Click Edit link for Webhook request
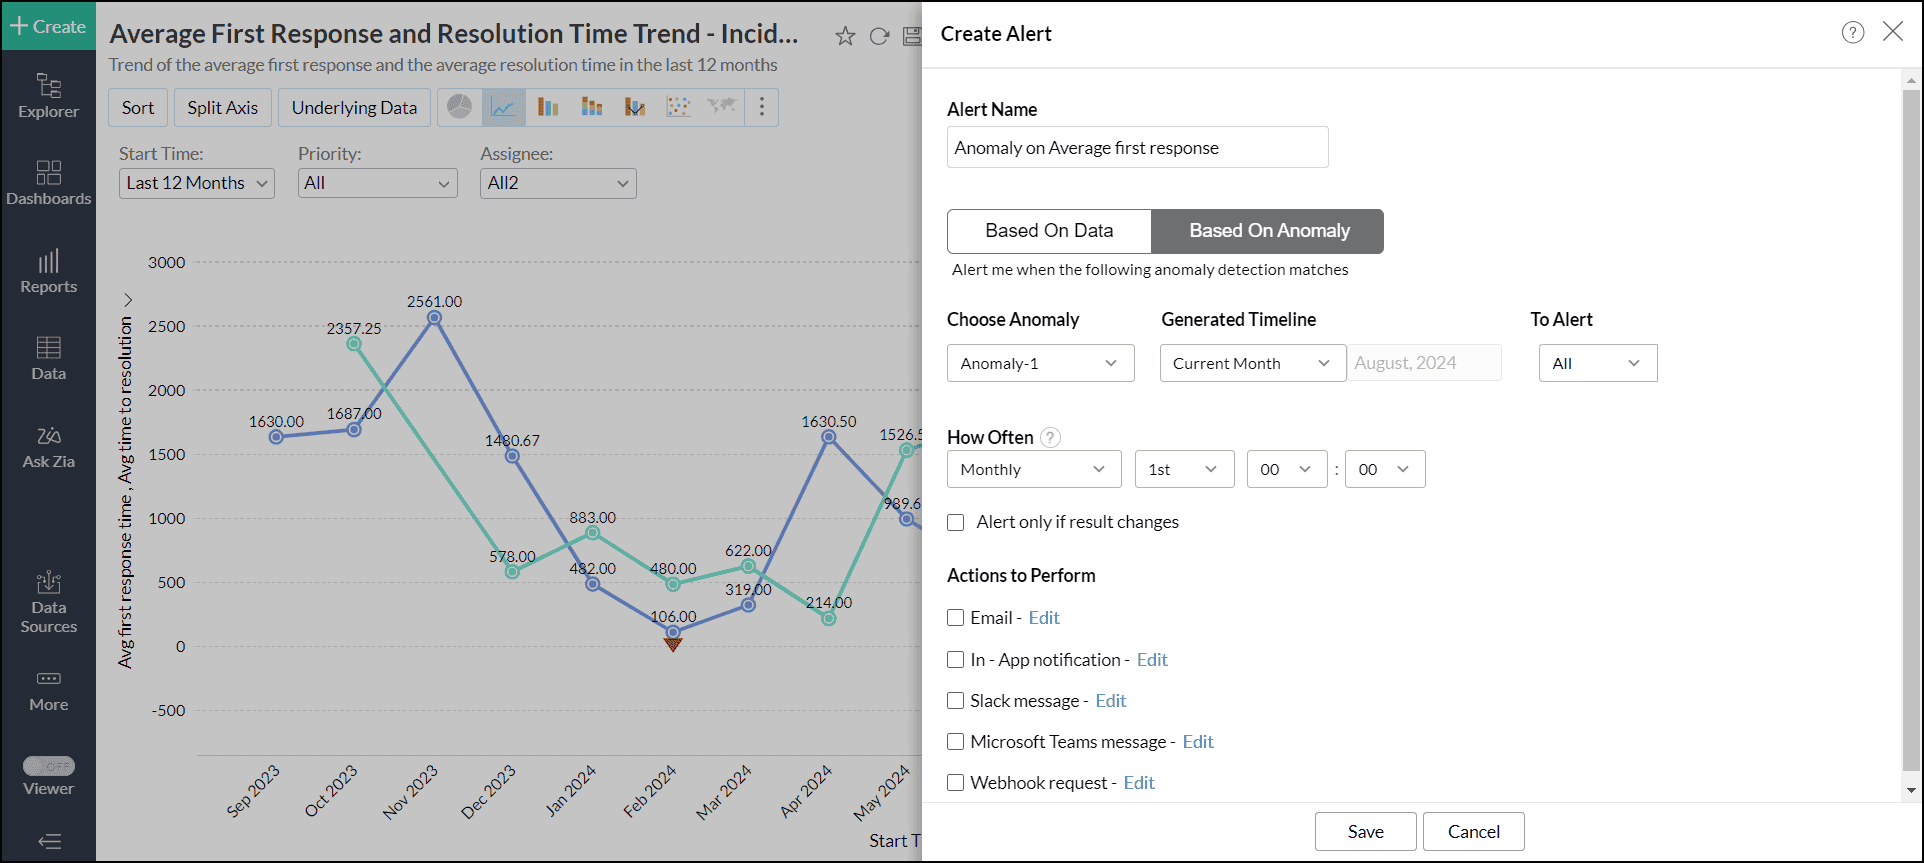This screenshot has width=1924, height=863. (x=1139, y=783)
